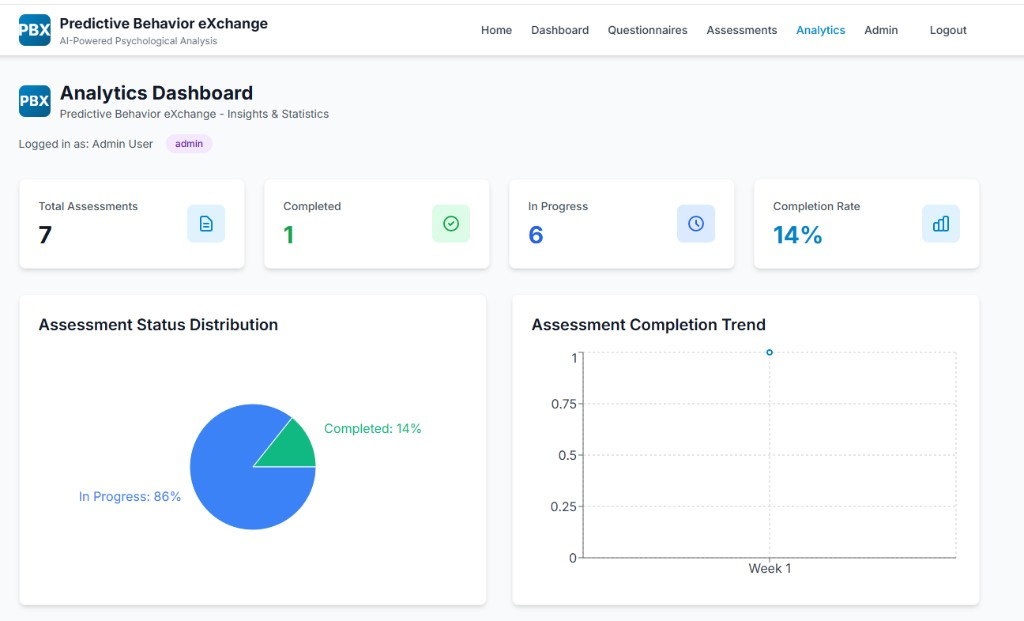Click the 'AI-Powered Psychological Analysis' tagline

(x=138, y=41)
